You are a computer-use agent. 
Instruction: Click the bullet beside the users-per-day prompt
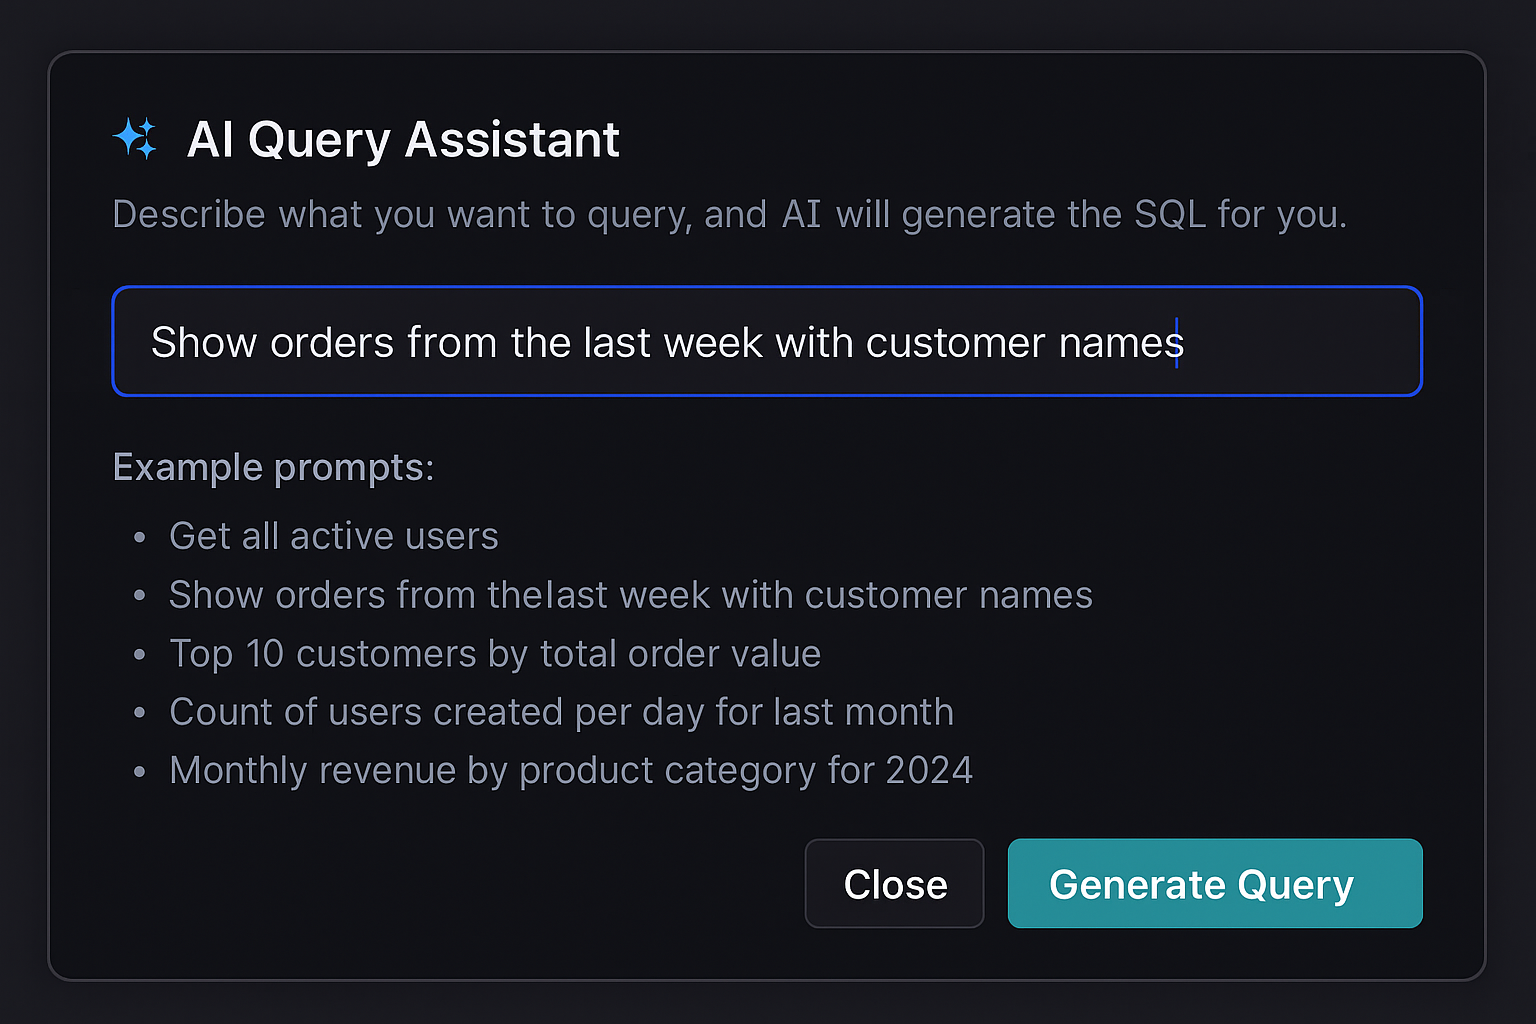[x=139, y=713]
